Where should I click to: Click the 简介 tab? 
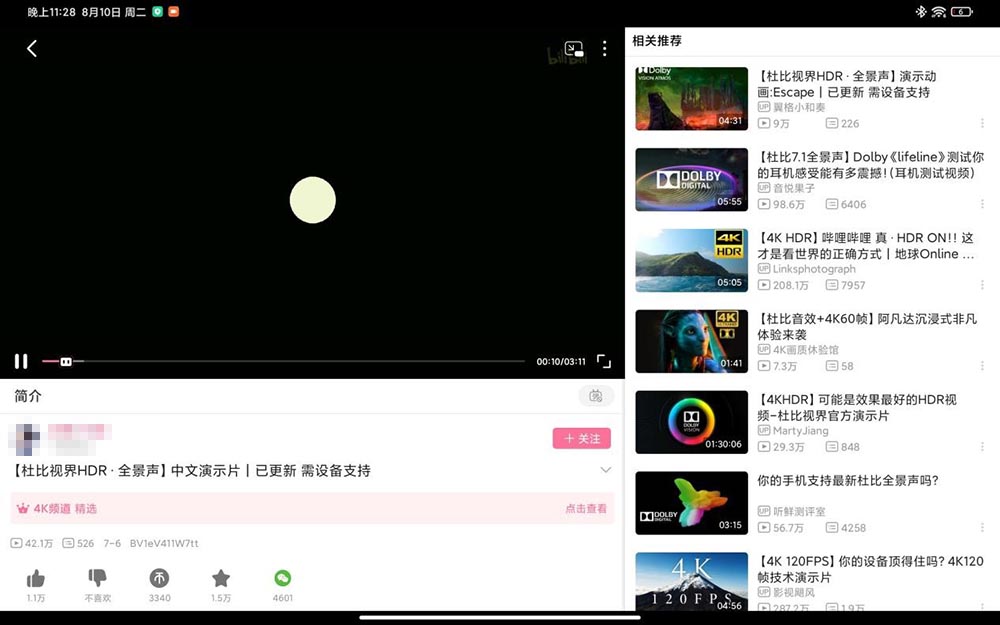point(28,396)
